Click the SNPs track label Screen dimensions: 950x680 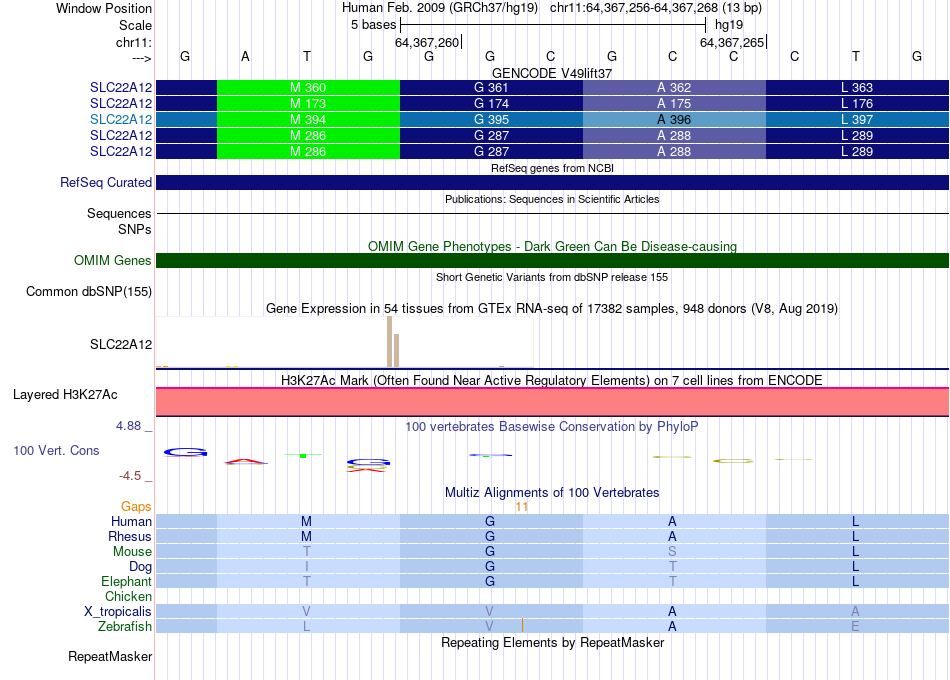pos(135,229)
